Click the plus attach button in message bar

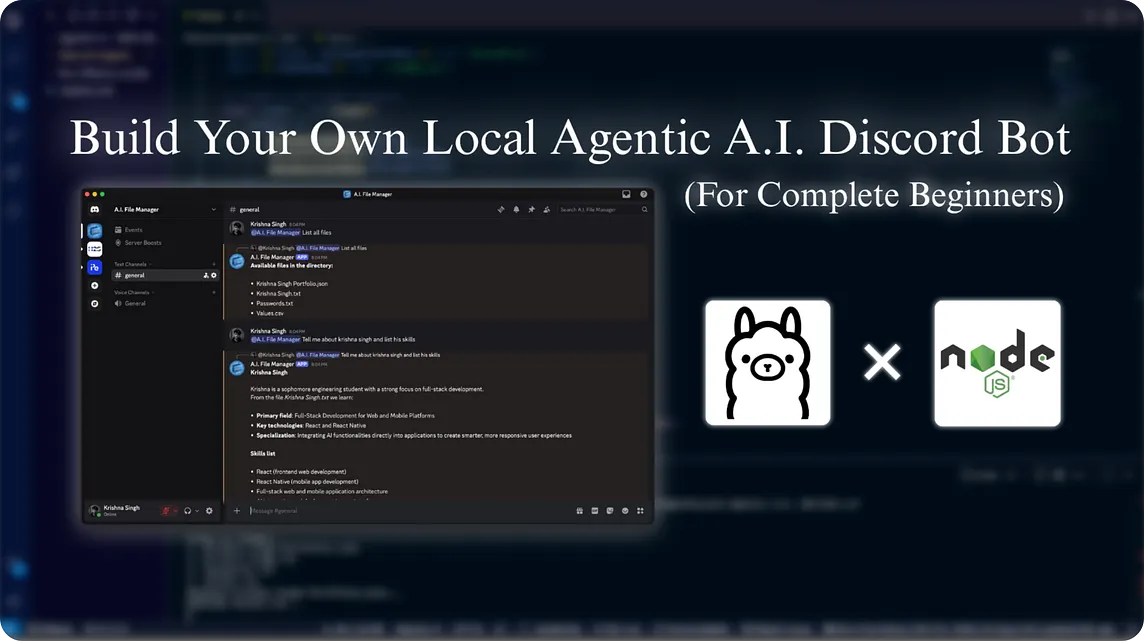pyautogui.click(x=236, y=510)
